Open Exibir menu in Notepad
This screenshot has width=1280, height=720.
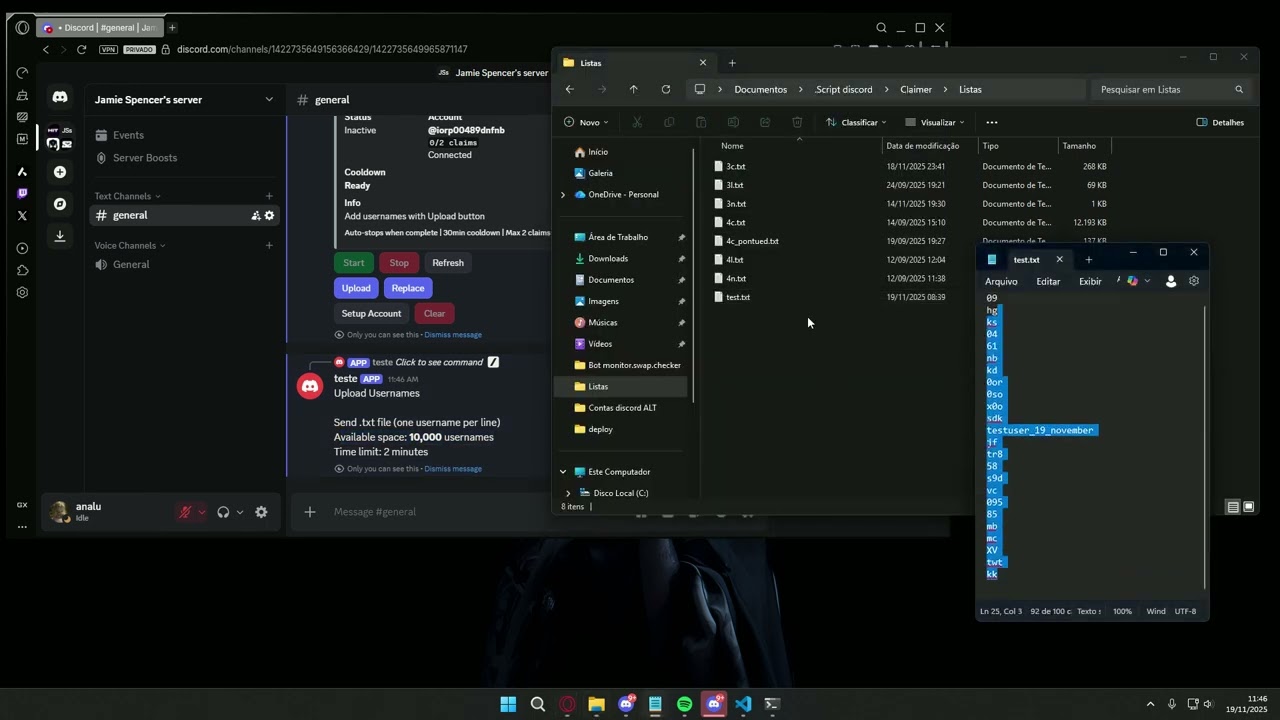tap(1090, 281)
